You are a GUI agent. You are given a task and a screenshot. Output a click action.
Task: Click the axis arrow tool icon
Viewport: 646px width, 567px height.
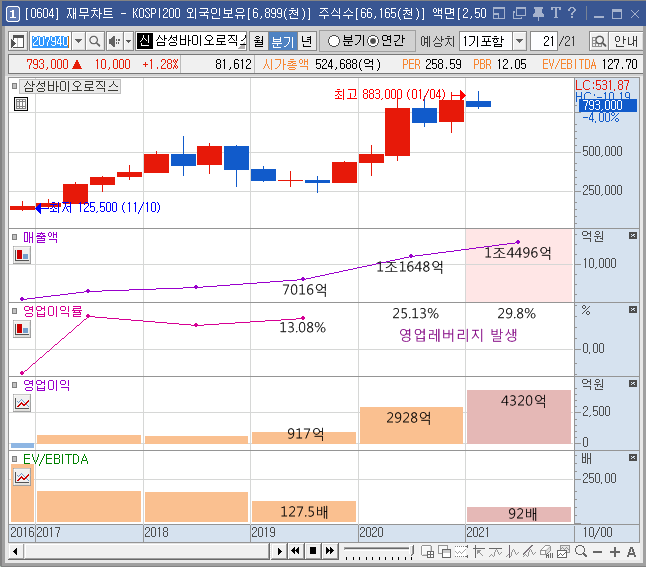478,552
